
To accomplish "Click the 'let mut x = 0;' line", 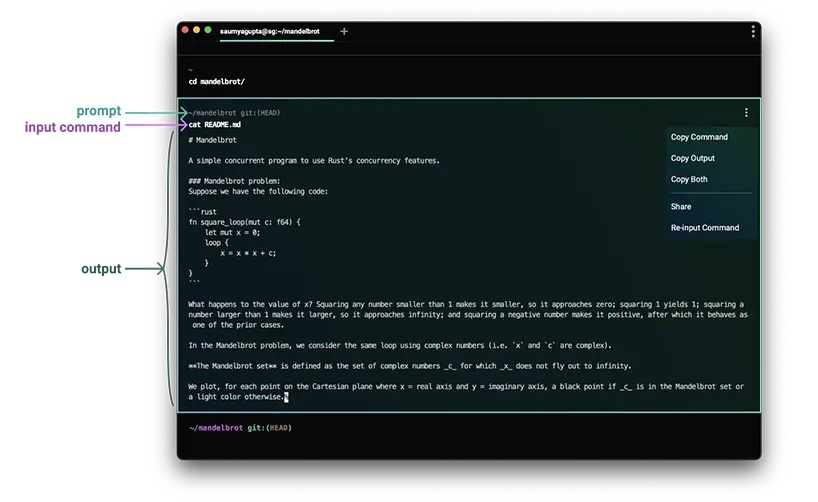I will [x=232, y=232].
